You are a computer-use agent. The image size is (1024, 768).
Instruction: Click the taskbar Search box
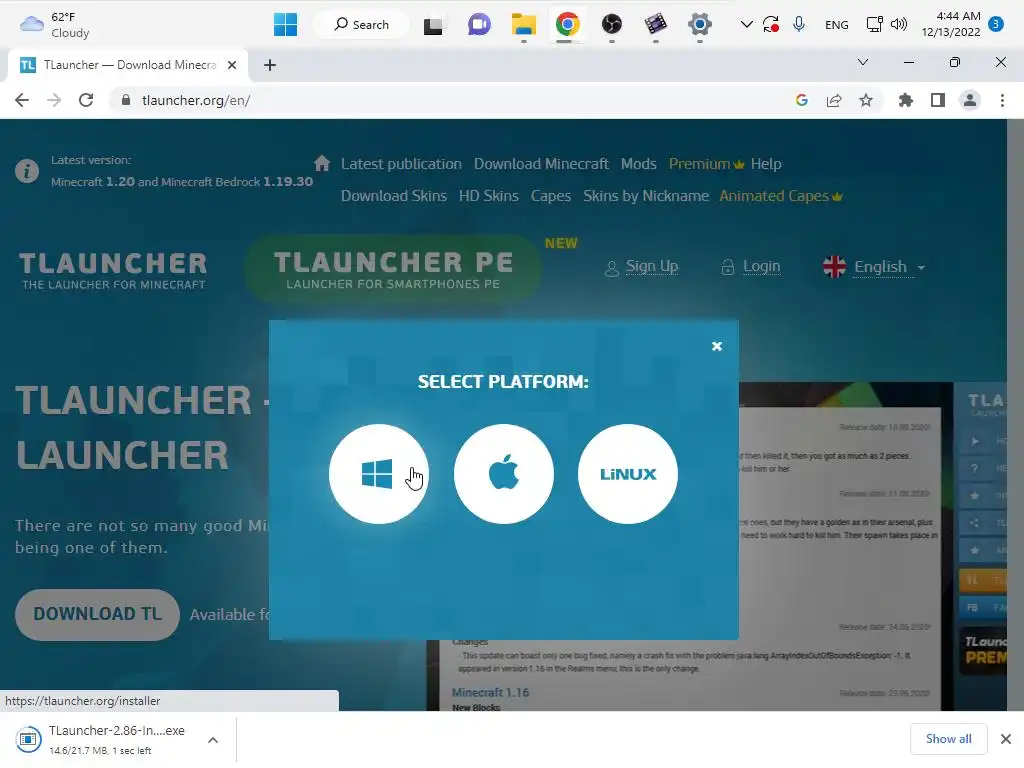[361, 25]
